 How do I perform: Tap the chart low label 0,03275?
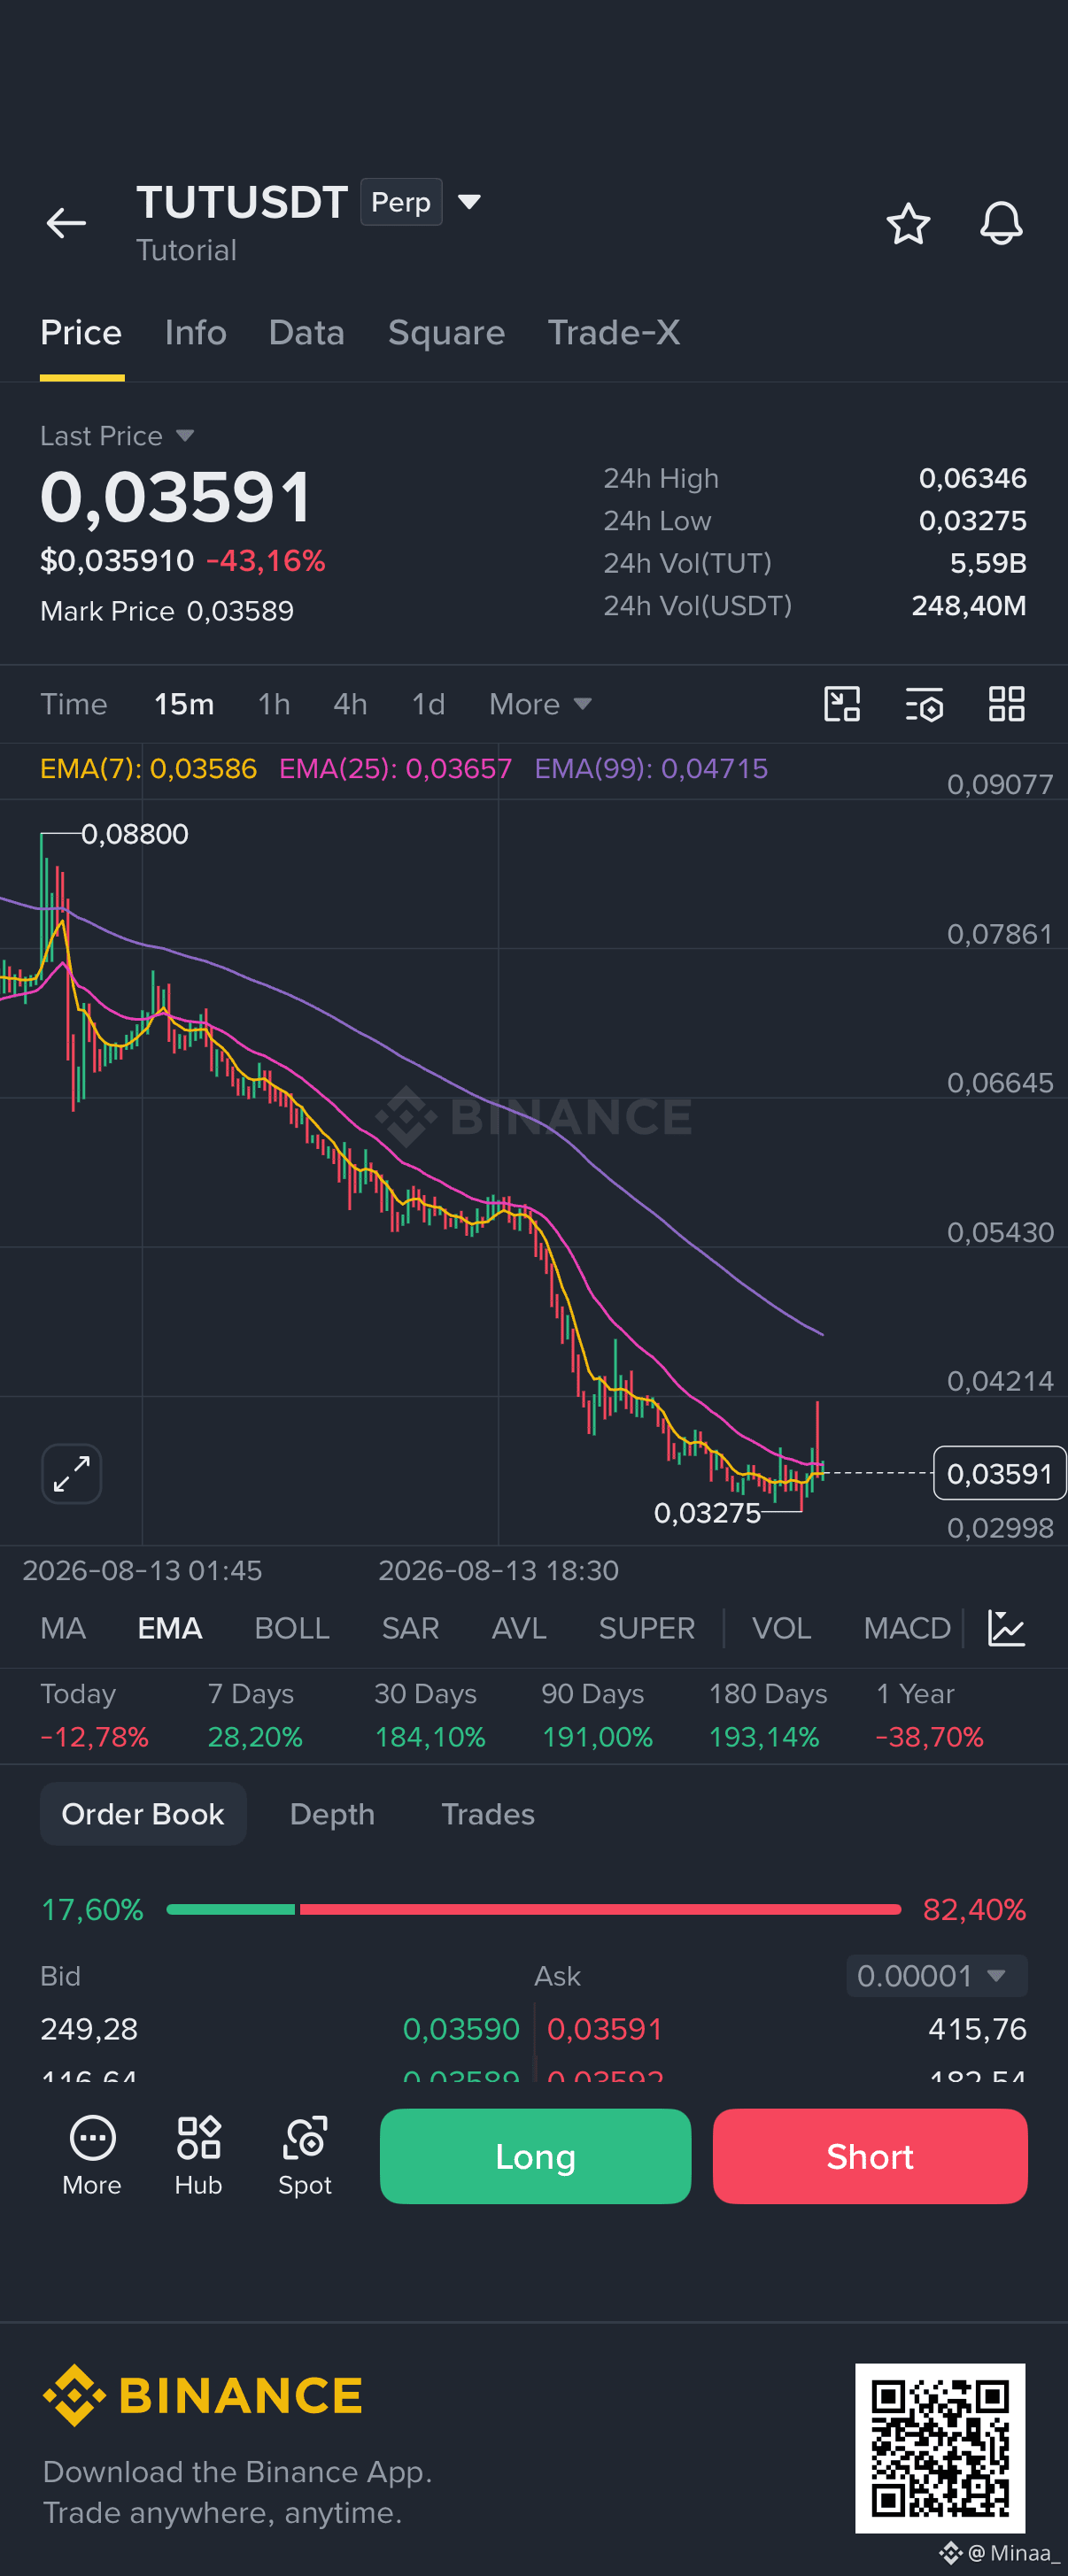(707, 1513)
